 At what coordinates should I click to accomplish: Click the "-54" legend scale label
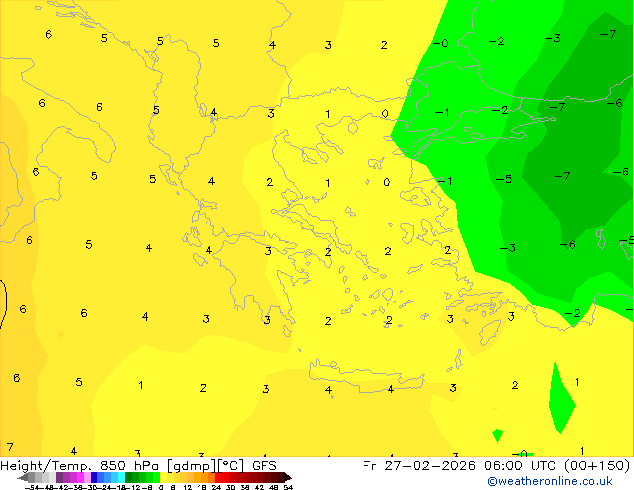tap(33, 487)
